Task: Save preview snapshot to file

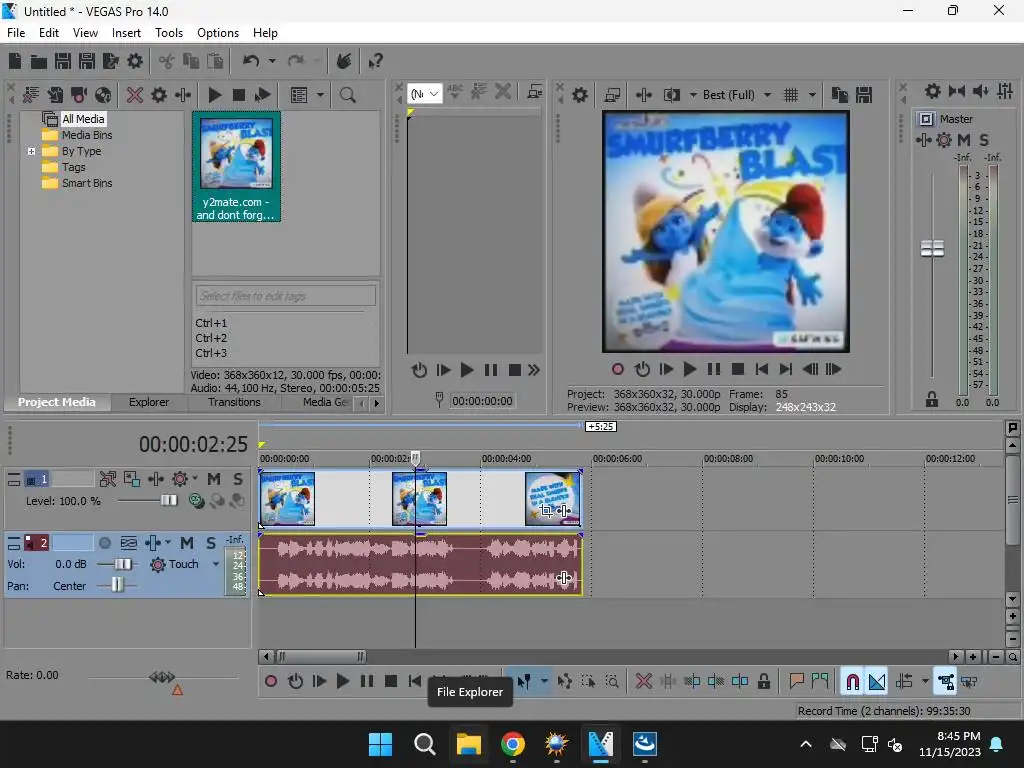Action: (864, 95)
